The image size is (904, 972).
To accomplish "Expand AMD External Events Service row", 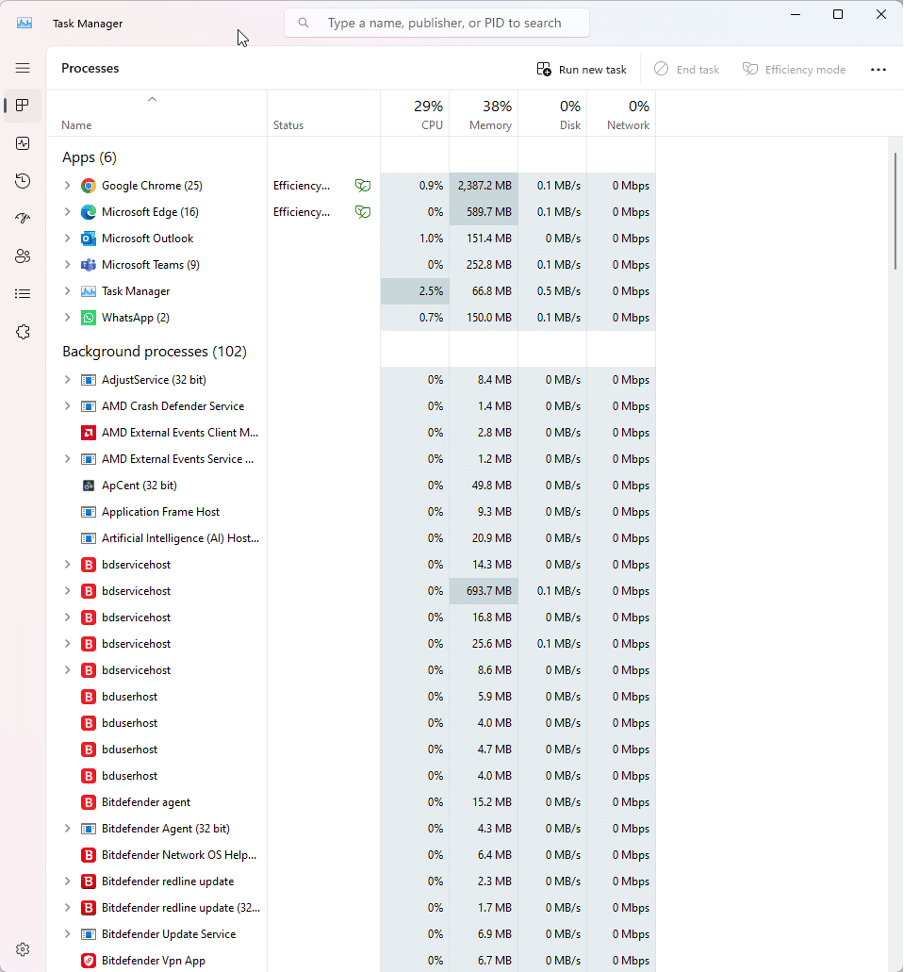I will 67,459.
